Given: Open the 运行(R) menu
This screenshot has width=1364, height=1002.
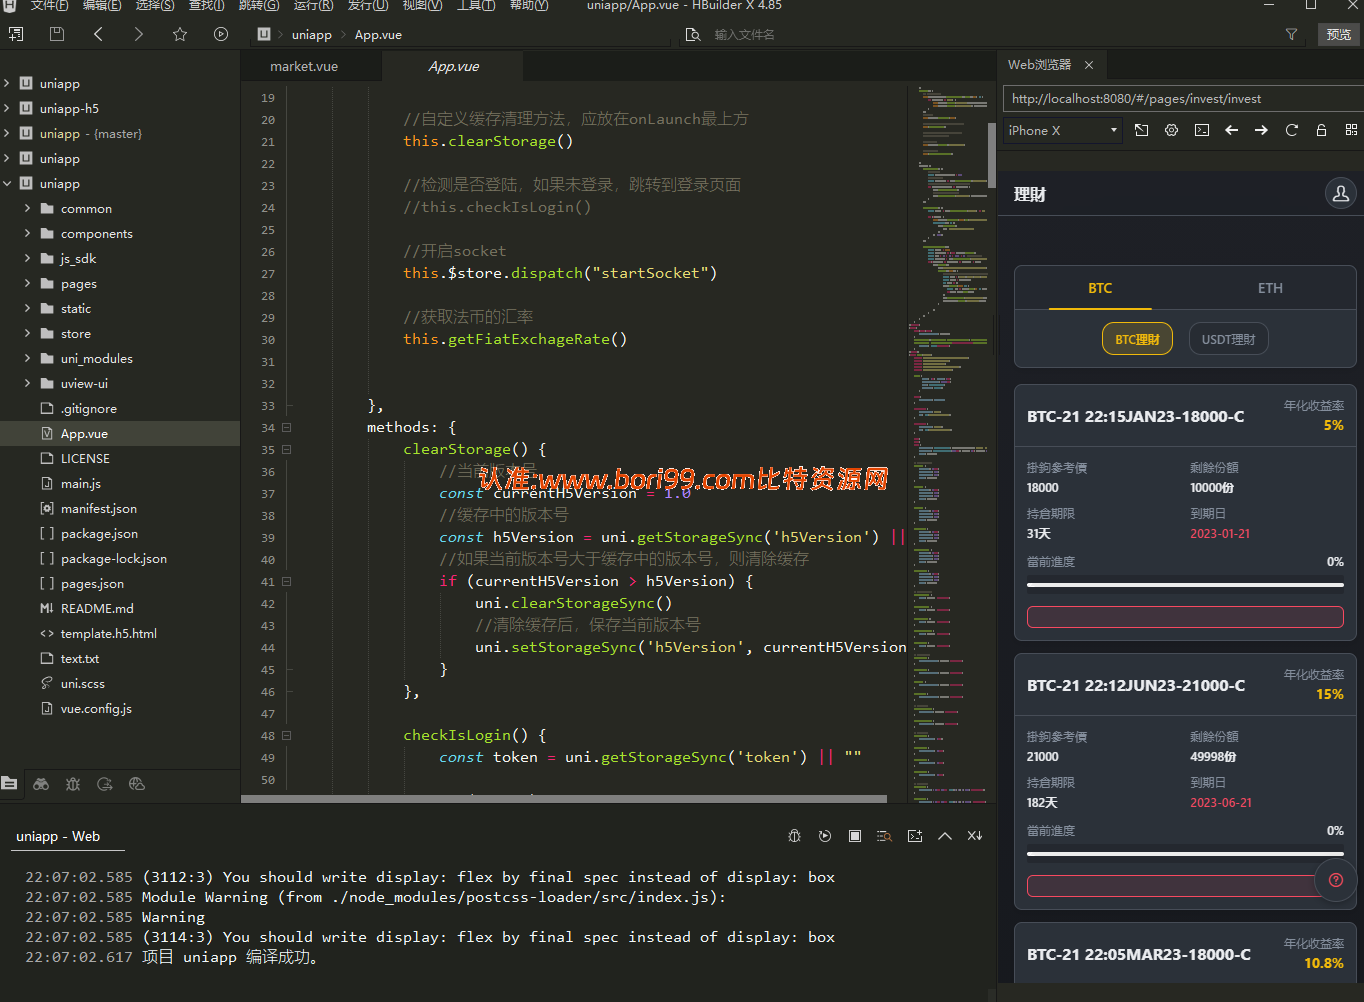Looking at the screenshot, I should point(313,5).
